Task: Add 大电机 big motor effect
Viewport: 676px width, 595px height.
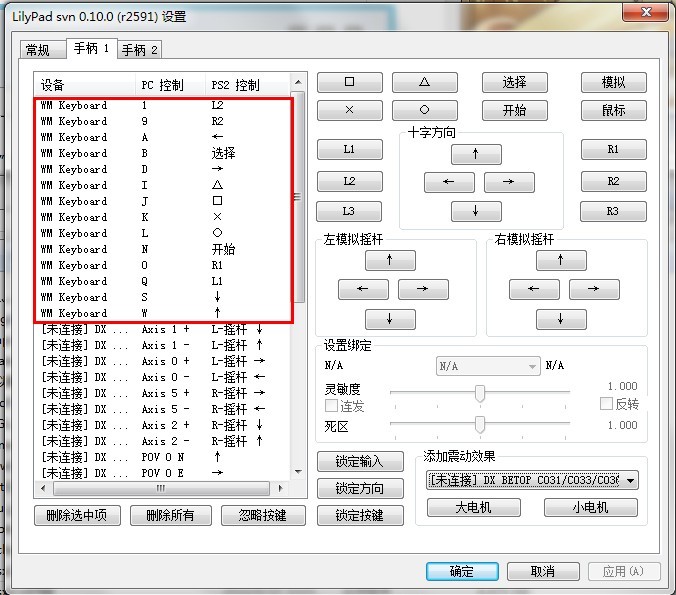Action: 473,507
